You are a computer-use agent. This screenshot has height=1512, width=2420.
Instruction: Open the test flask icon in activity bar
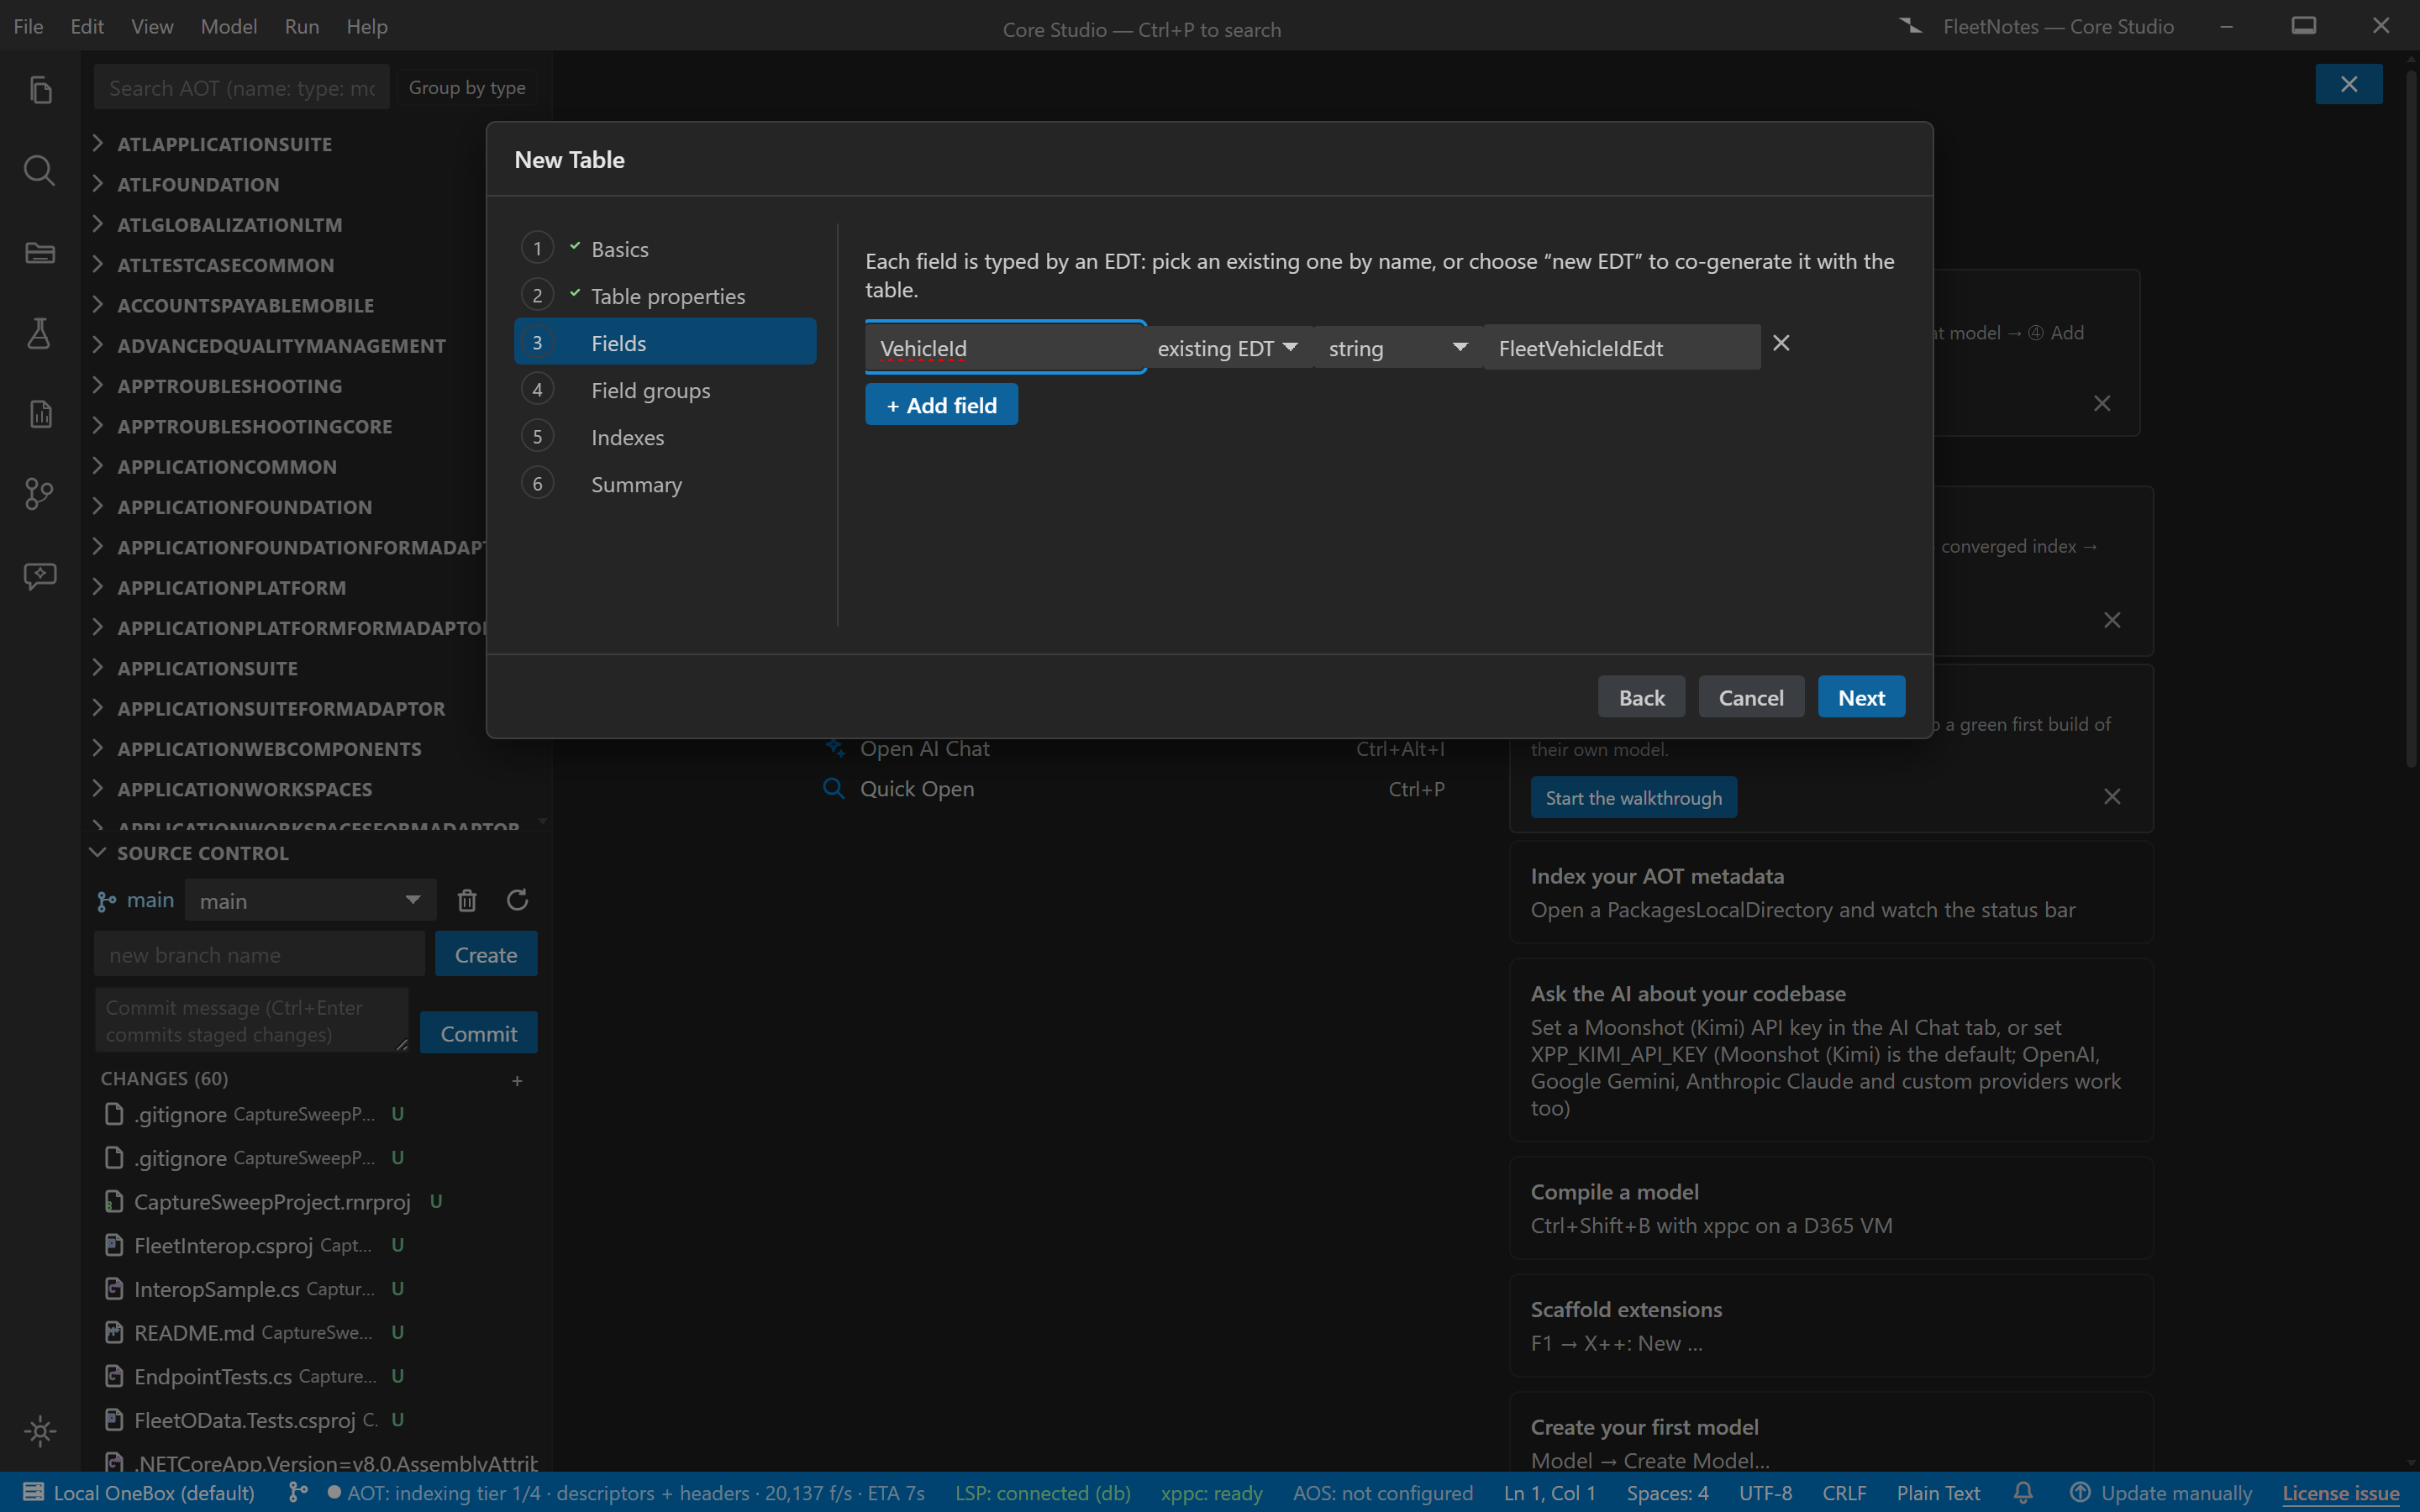pos(40,333)
